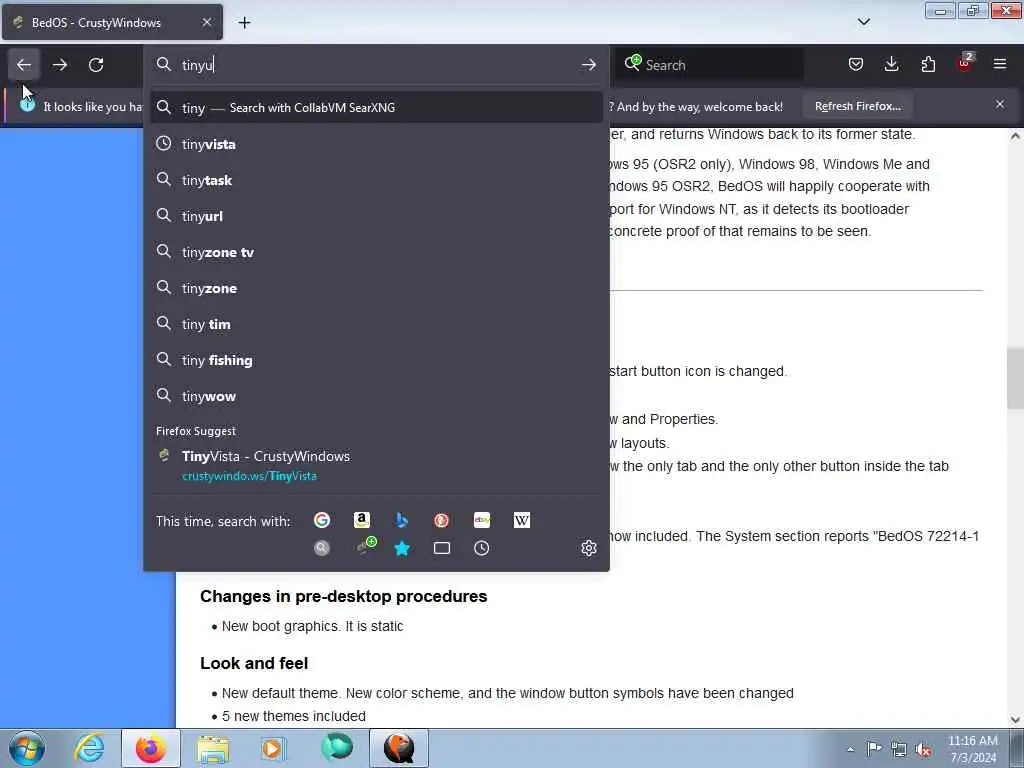Search in open Tabs icon
Screen dimensions: 1024x768
click(441, 548)
